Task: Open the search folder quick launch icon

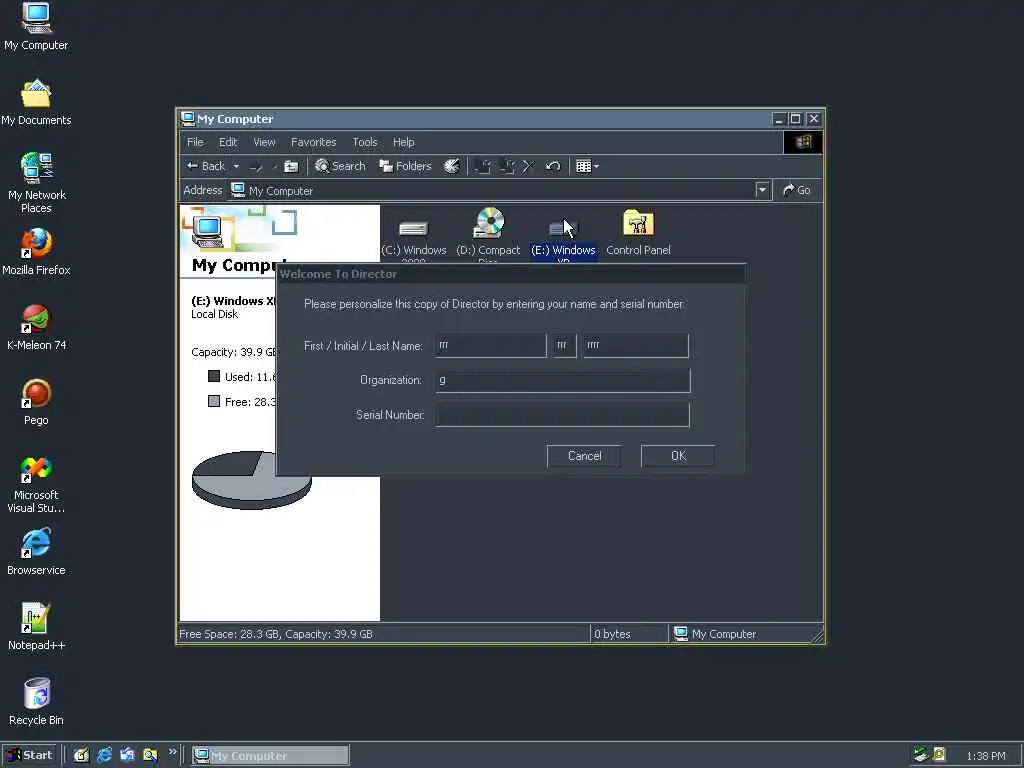Action: point(150,756)
